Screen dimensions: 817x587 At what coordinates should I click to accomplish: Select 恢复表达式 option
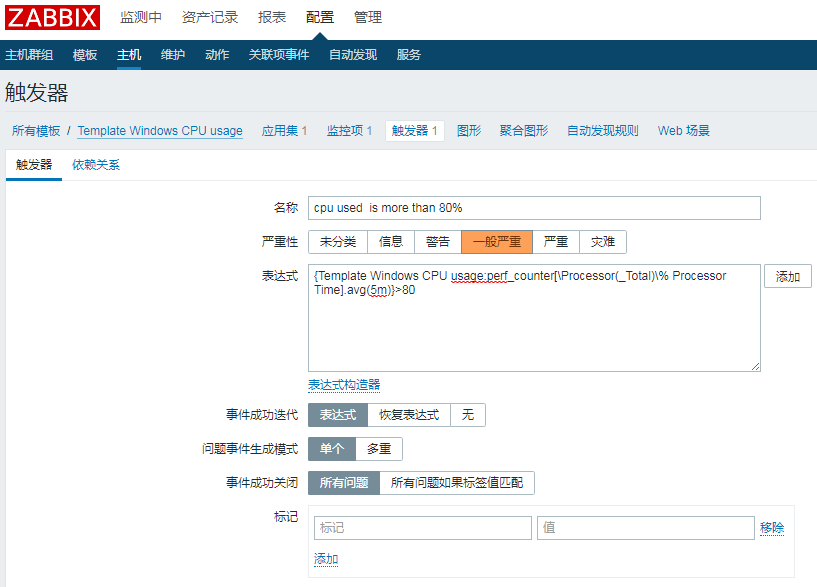(409, 415)
